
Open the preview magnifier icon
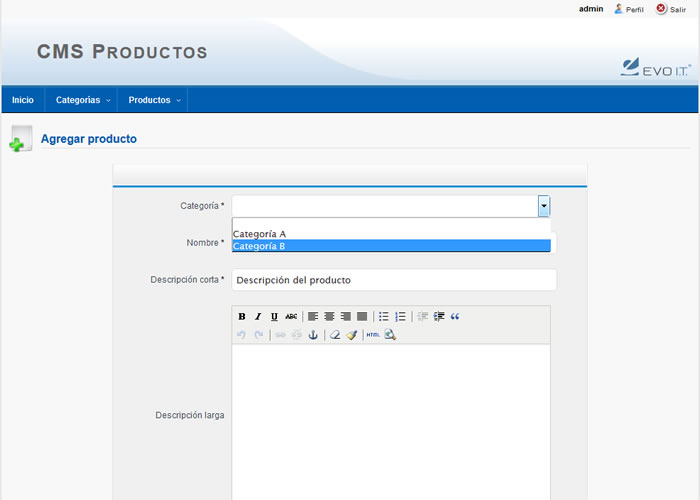click(390, 334)
